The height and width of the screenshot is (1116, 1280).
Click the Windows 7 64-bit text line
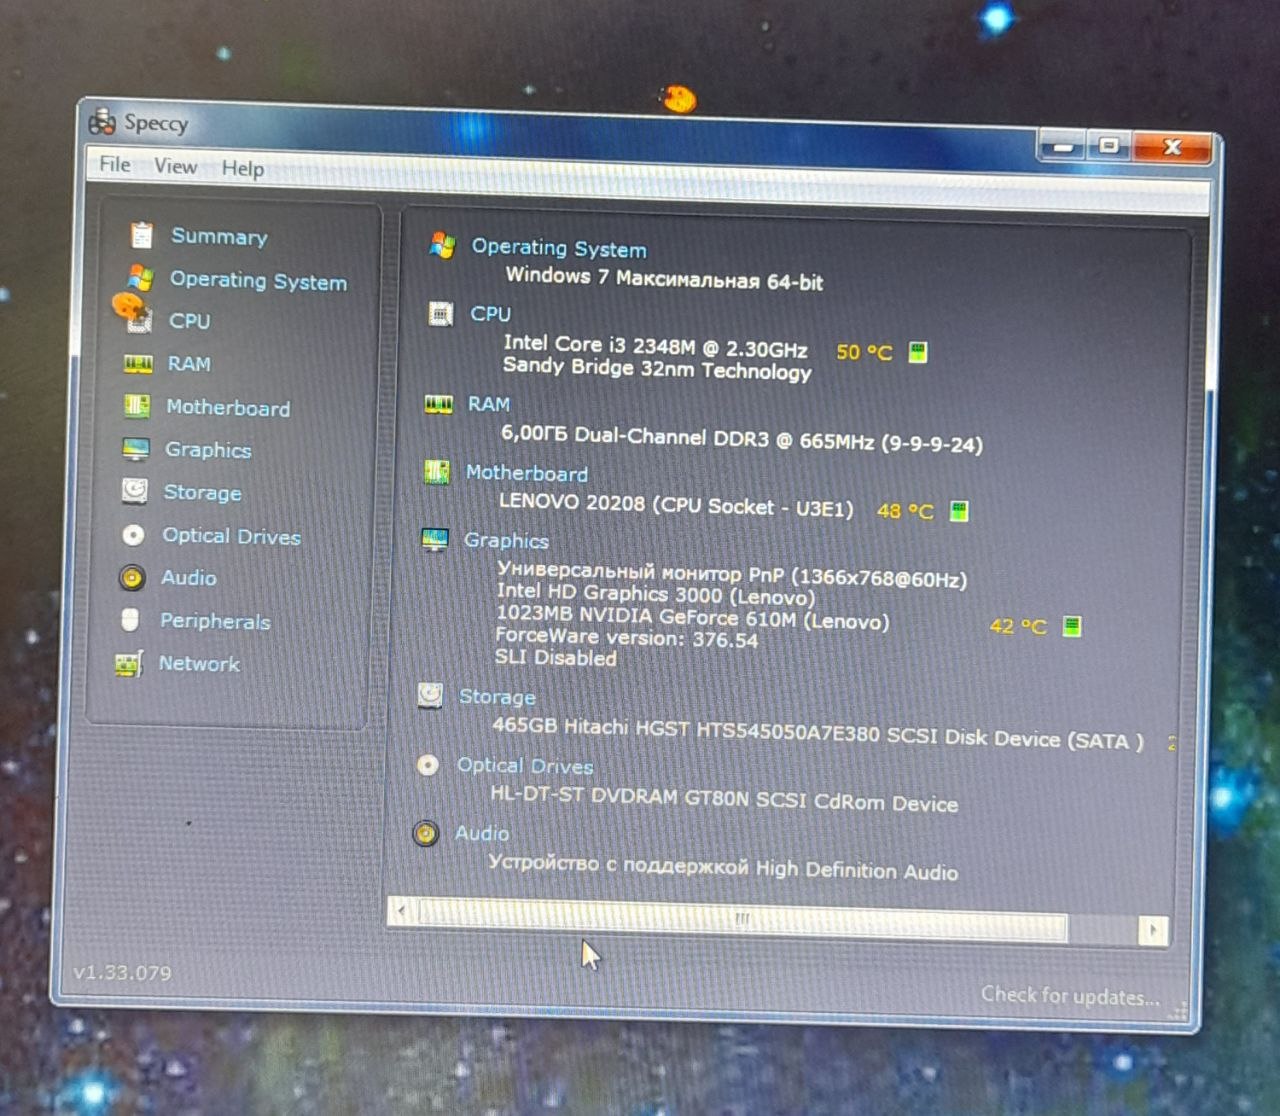click(x=664, y=278)
